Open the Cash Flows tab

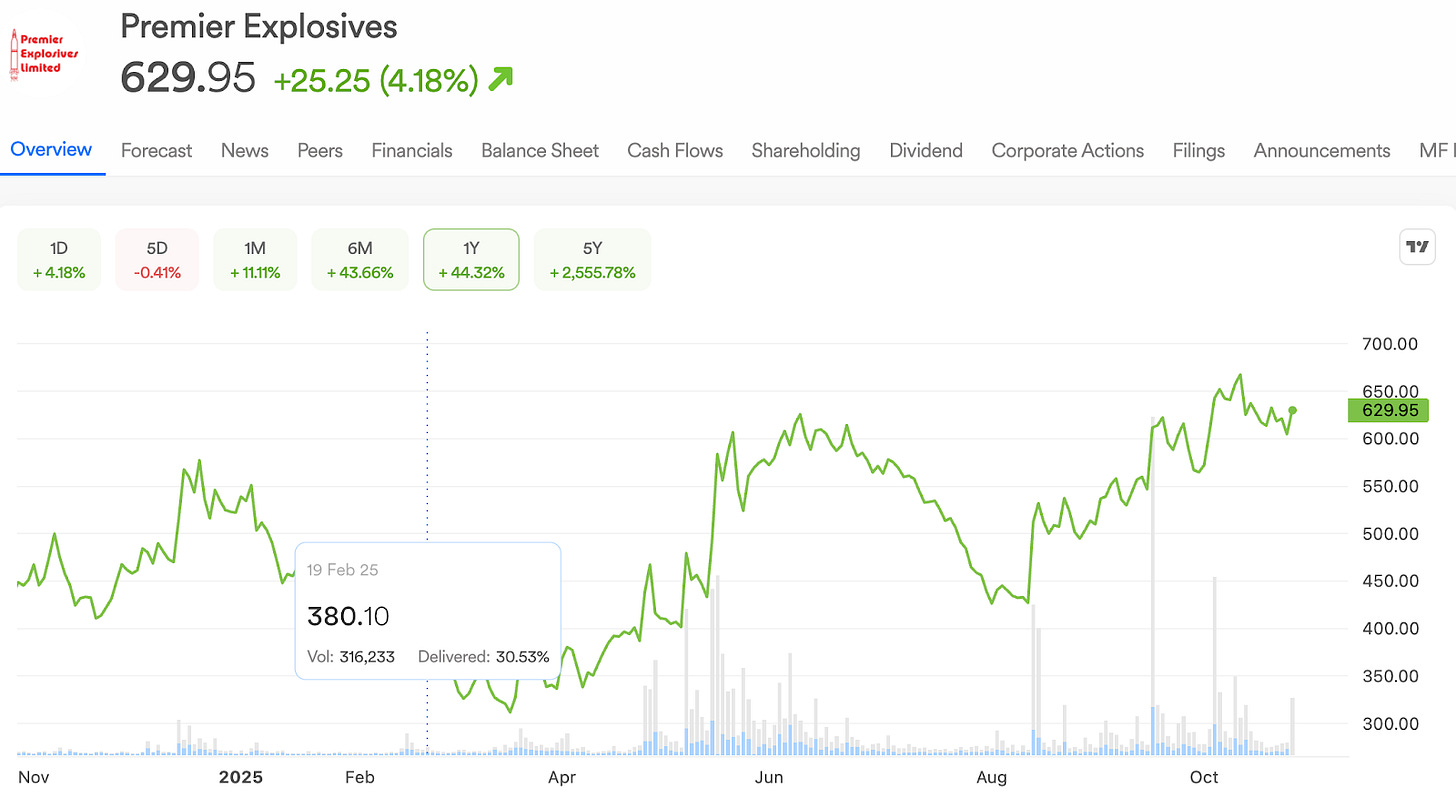(675, 151)
